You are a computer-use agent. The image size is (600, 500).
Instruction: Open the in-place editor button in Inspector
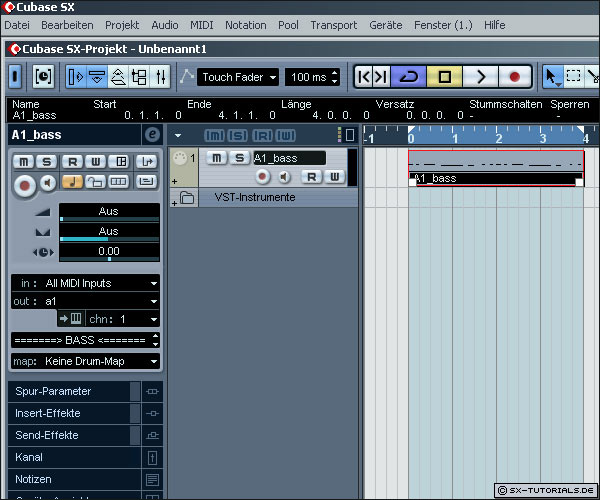pos(121,162)
